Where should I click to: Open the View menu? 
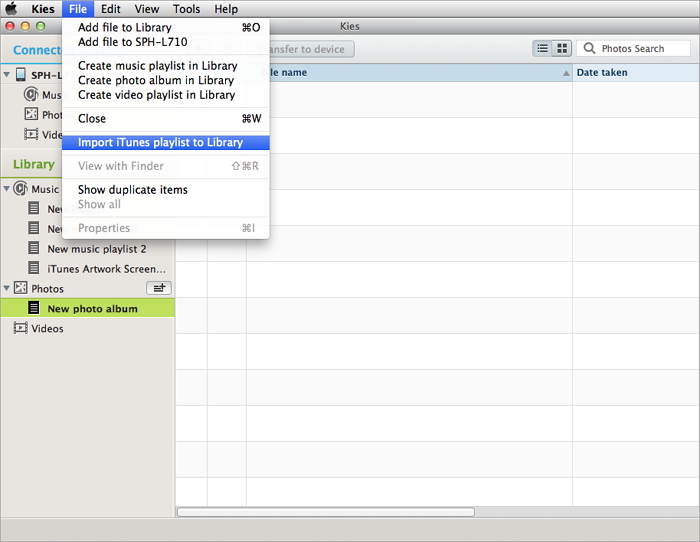click(147, 9)
